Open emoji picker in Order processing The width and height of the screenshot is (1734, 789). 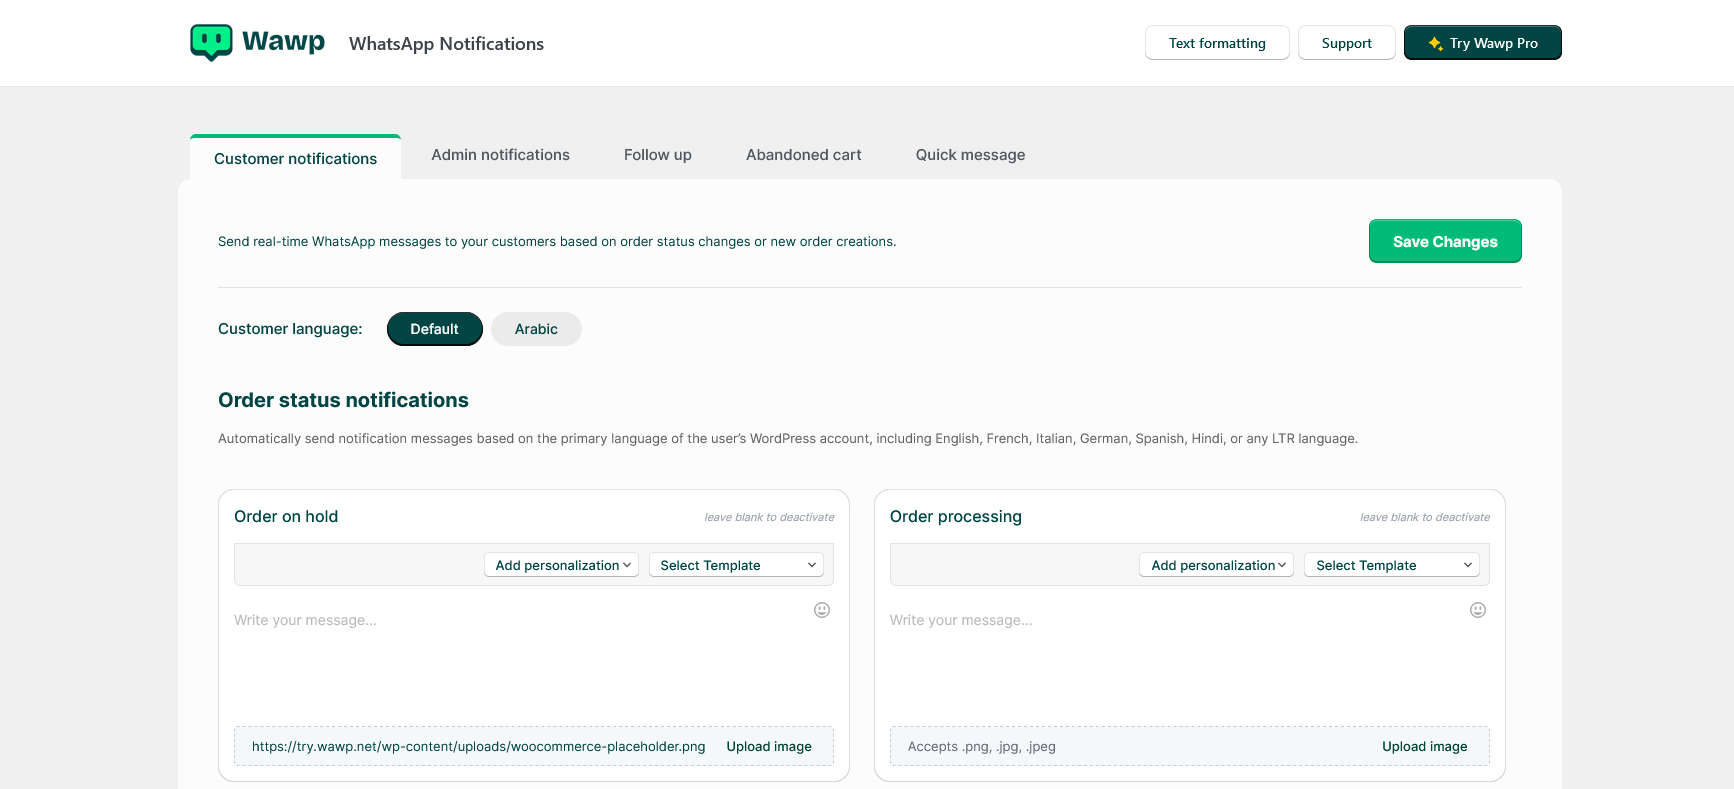pyautogui.click(x=1478, y=610)
